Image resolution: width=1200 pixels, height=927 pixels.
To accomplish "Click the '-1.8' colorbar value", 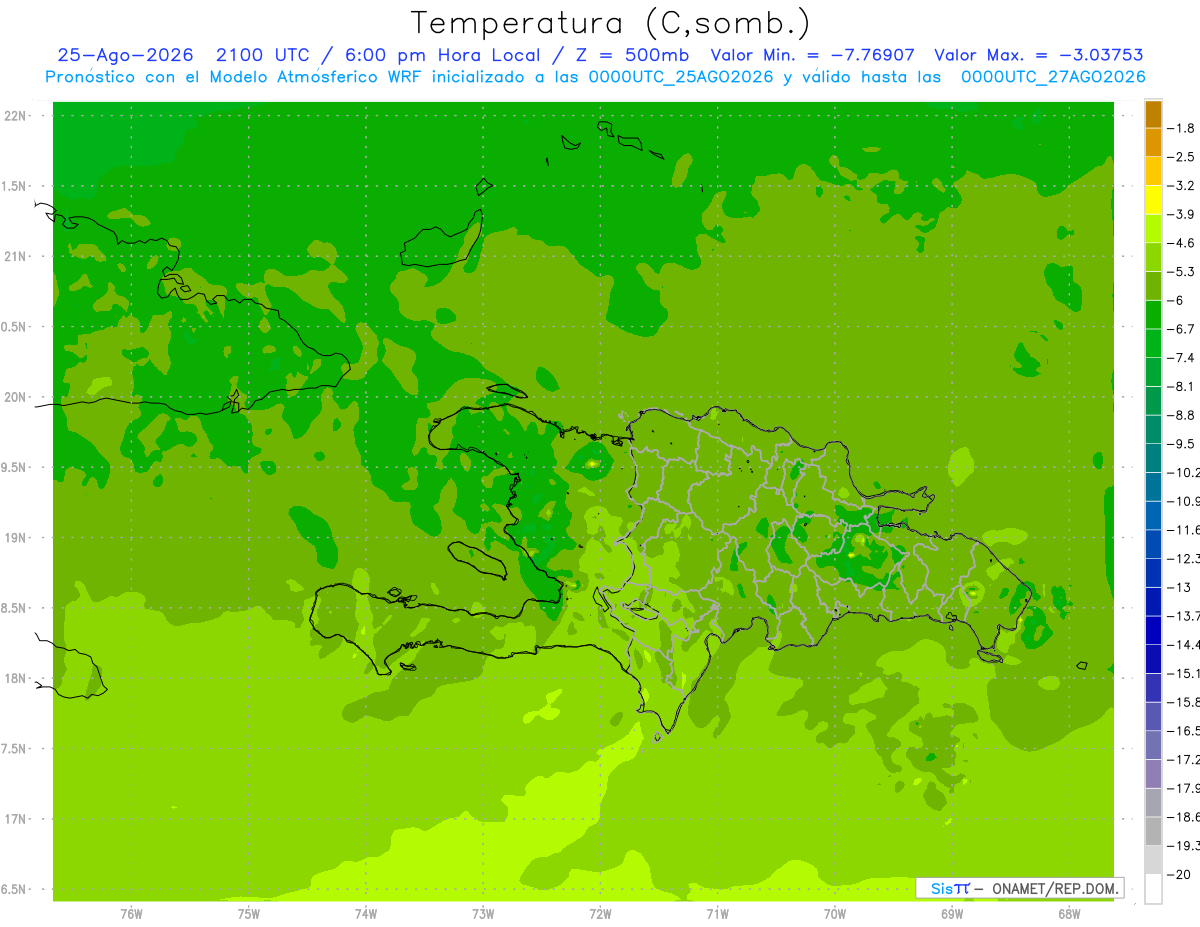I will tap(1181, 129).
